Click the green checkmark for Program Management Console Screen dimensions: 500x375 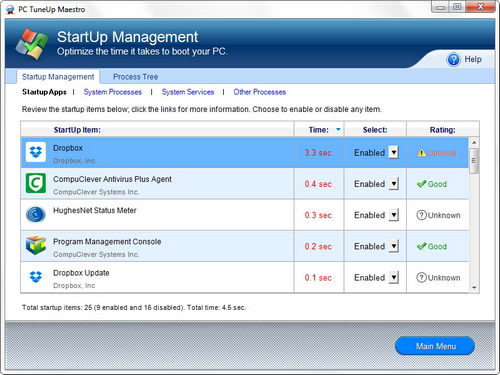[x=422, y=246]
